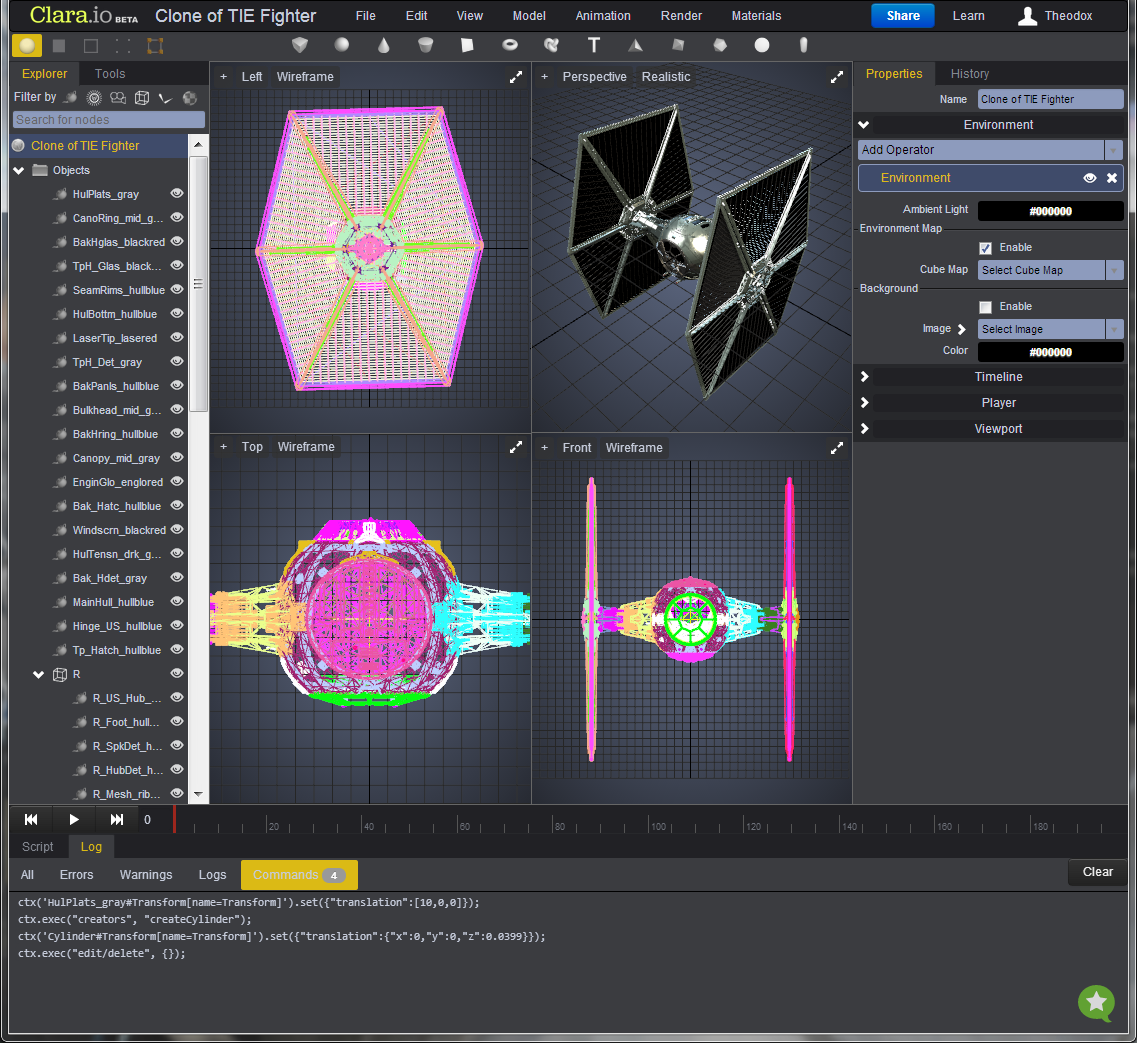
Task: Filter nodes by light icon
Action: click(x=94, y=97)
